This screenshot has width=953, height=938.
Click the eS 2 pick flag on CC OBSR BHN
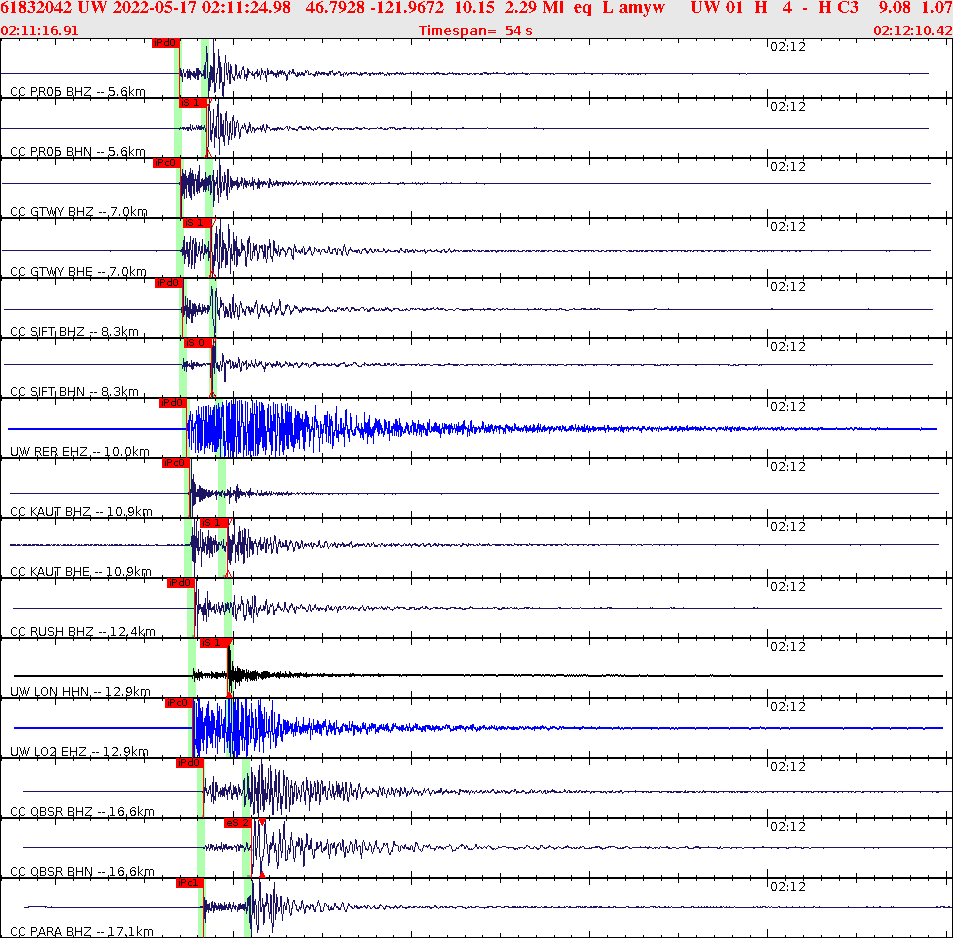click(240, 823)
